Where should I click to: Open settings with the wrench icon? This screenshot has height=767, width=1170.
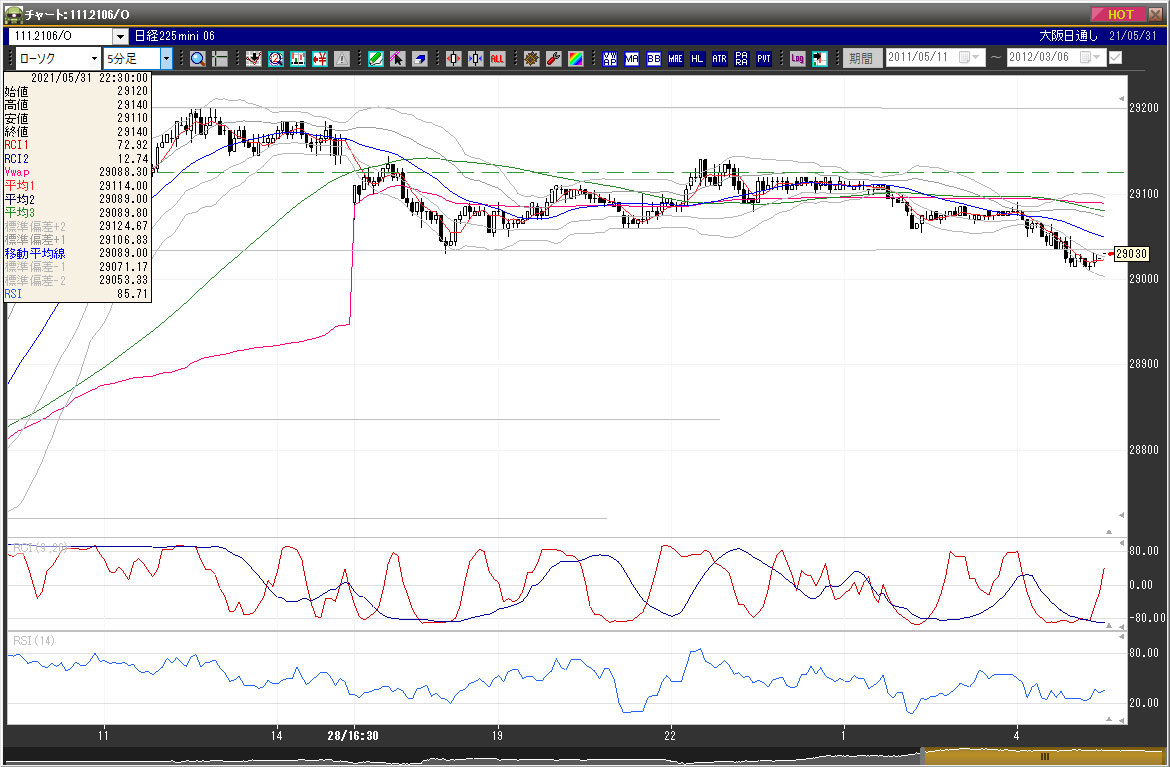pos(553,58)
